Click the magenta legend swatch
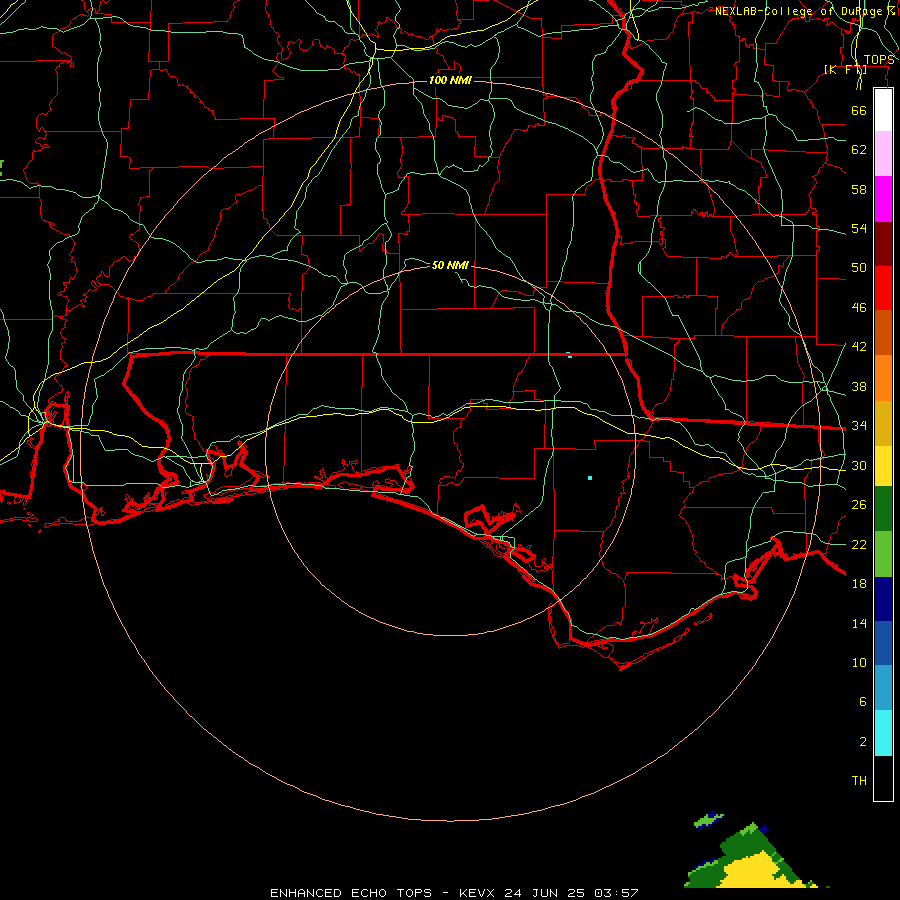 click(883, 199)
